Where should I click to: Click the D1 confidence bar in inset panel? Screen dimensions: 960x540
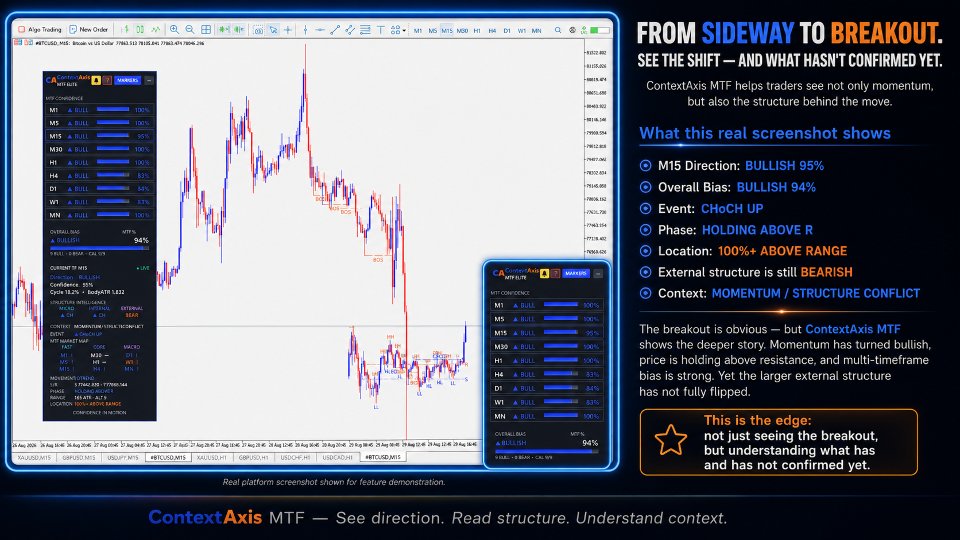pos(561,388)
